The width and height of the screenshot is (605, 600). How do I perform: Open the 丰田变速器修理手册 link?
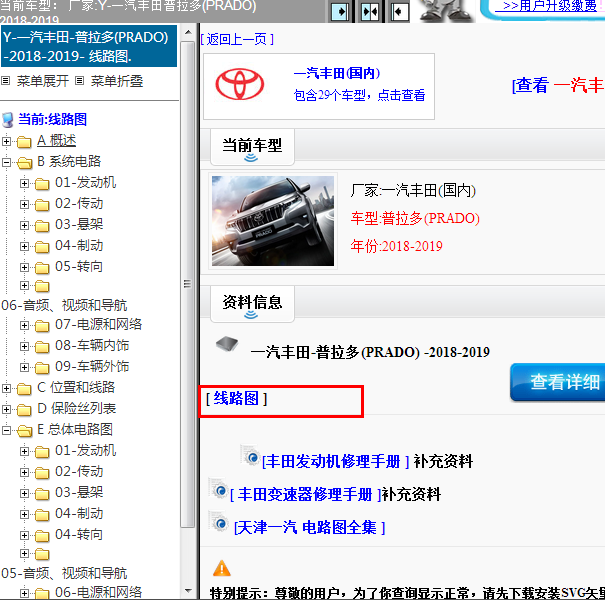(306, 494)
